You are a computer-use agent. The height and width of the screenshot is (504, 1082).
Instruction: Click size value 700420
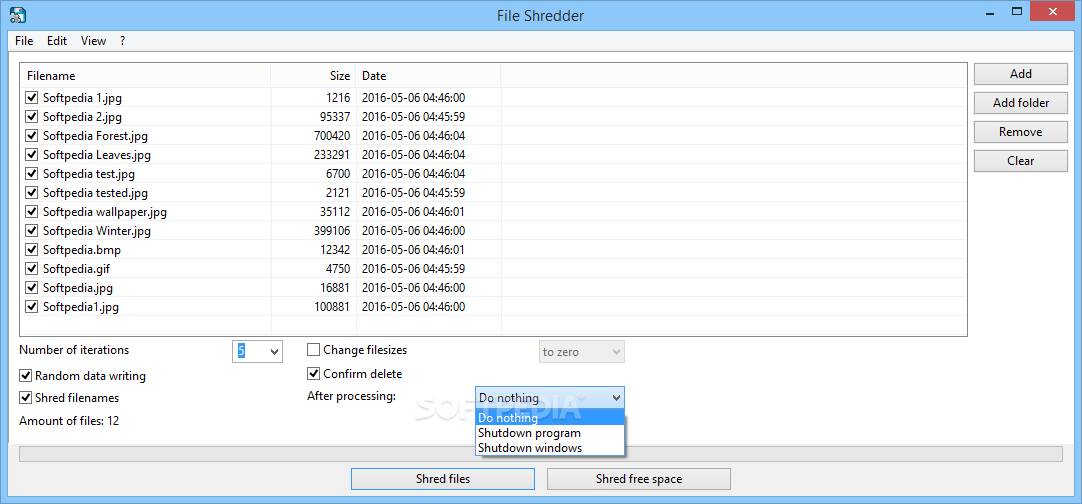pyautogui.click(x=332, y=135)
